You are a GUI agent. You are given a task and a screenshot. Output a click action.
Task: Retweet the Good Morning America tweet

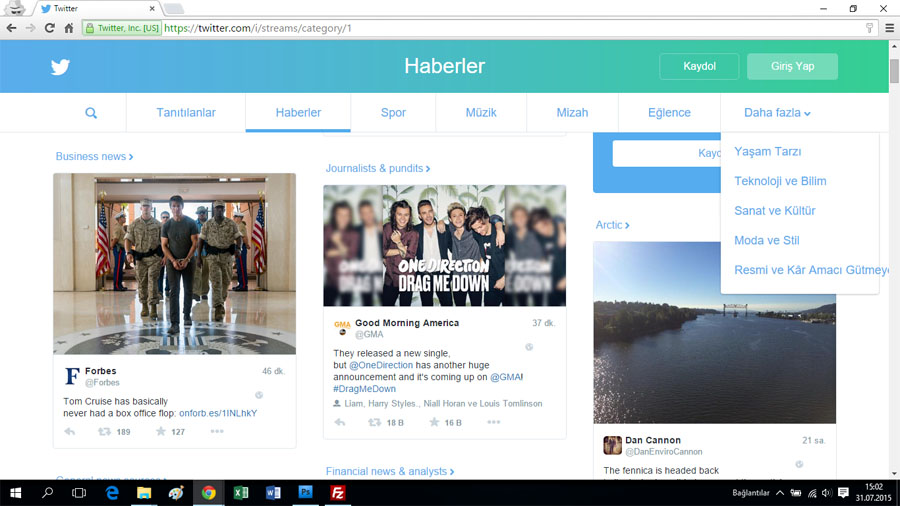pyautogui.click(x=374, y=422)
